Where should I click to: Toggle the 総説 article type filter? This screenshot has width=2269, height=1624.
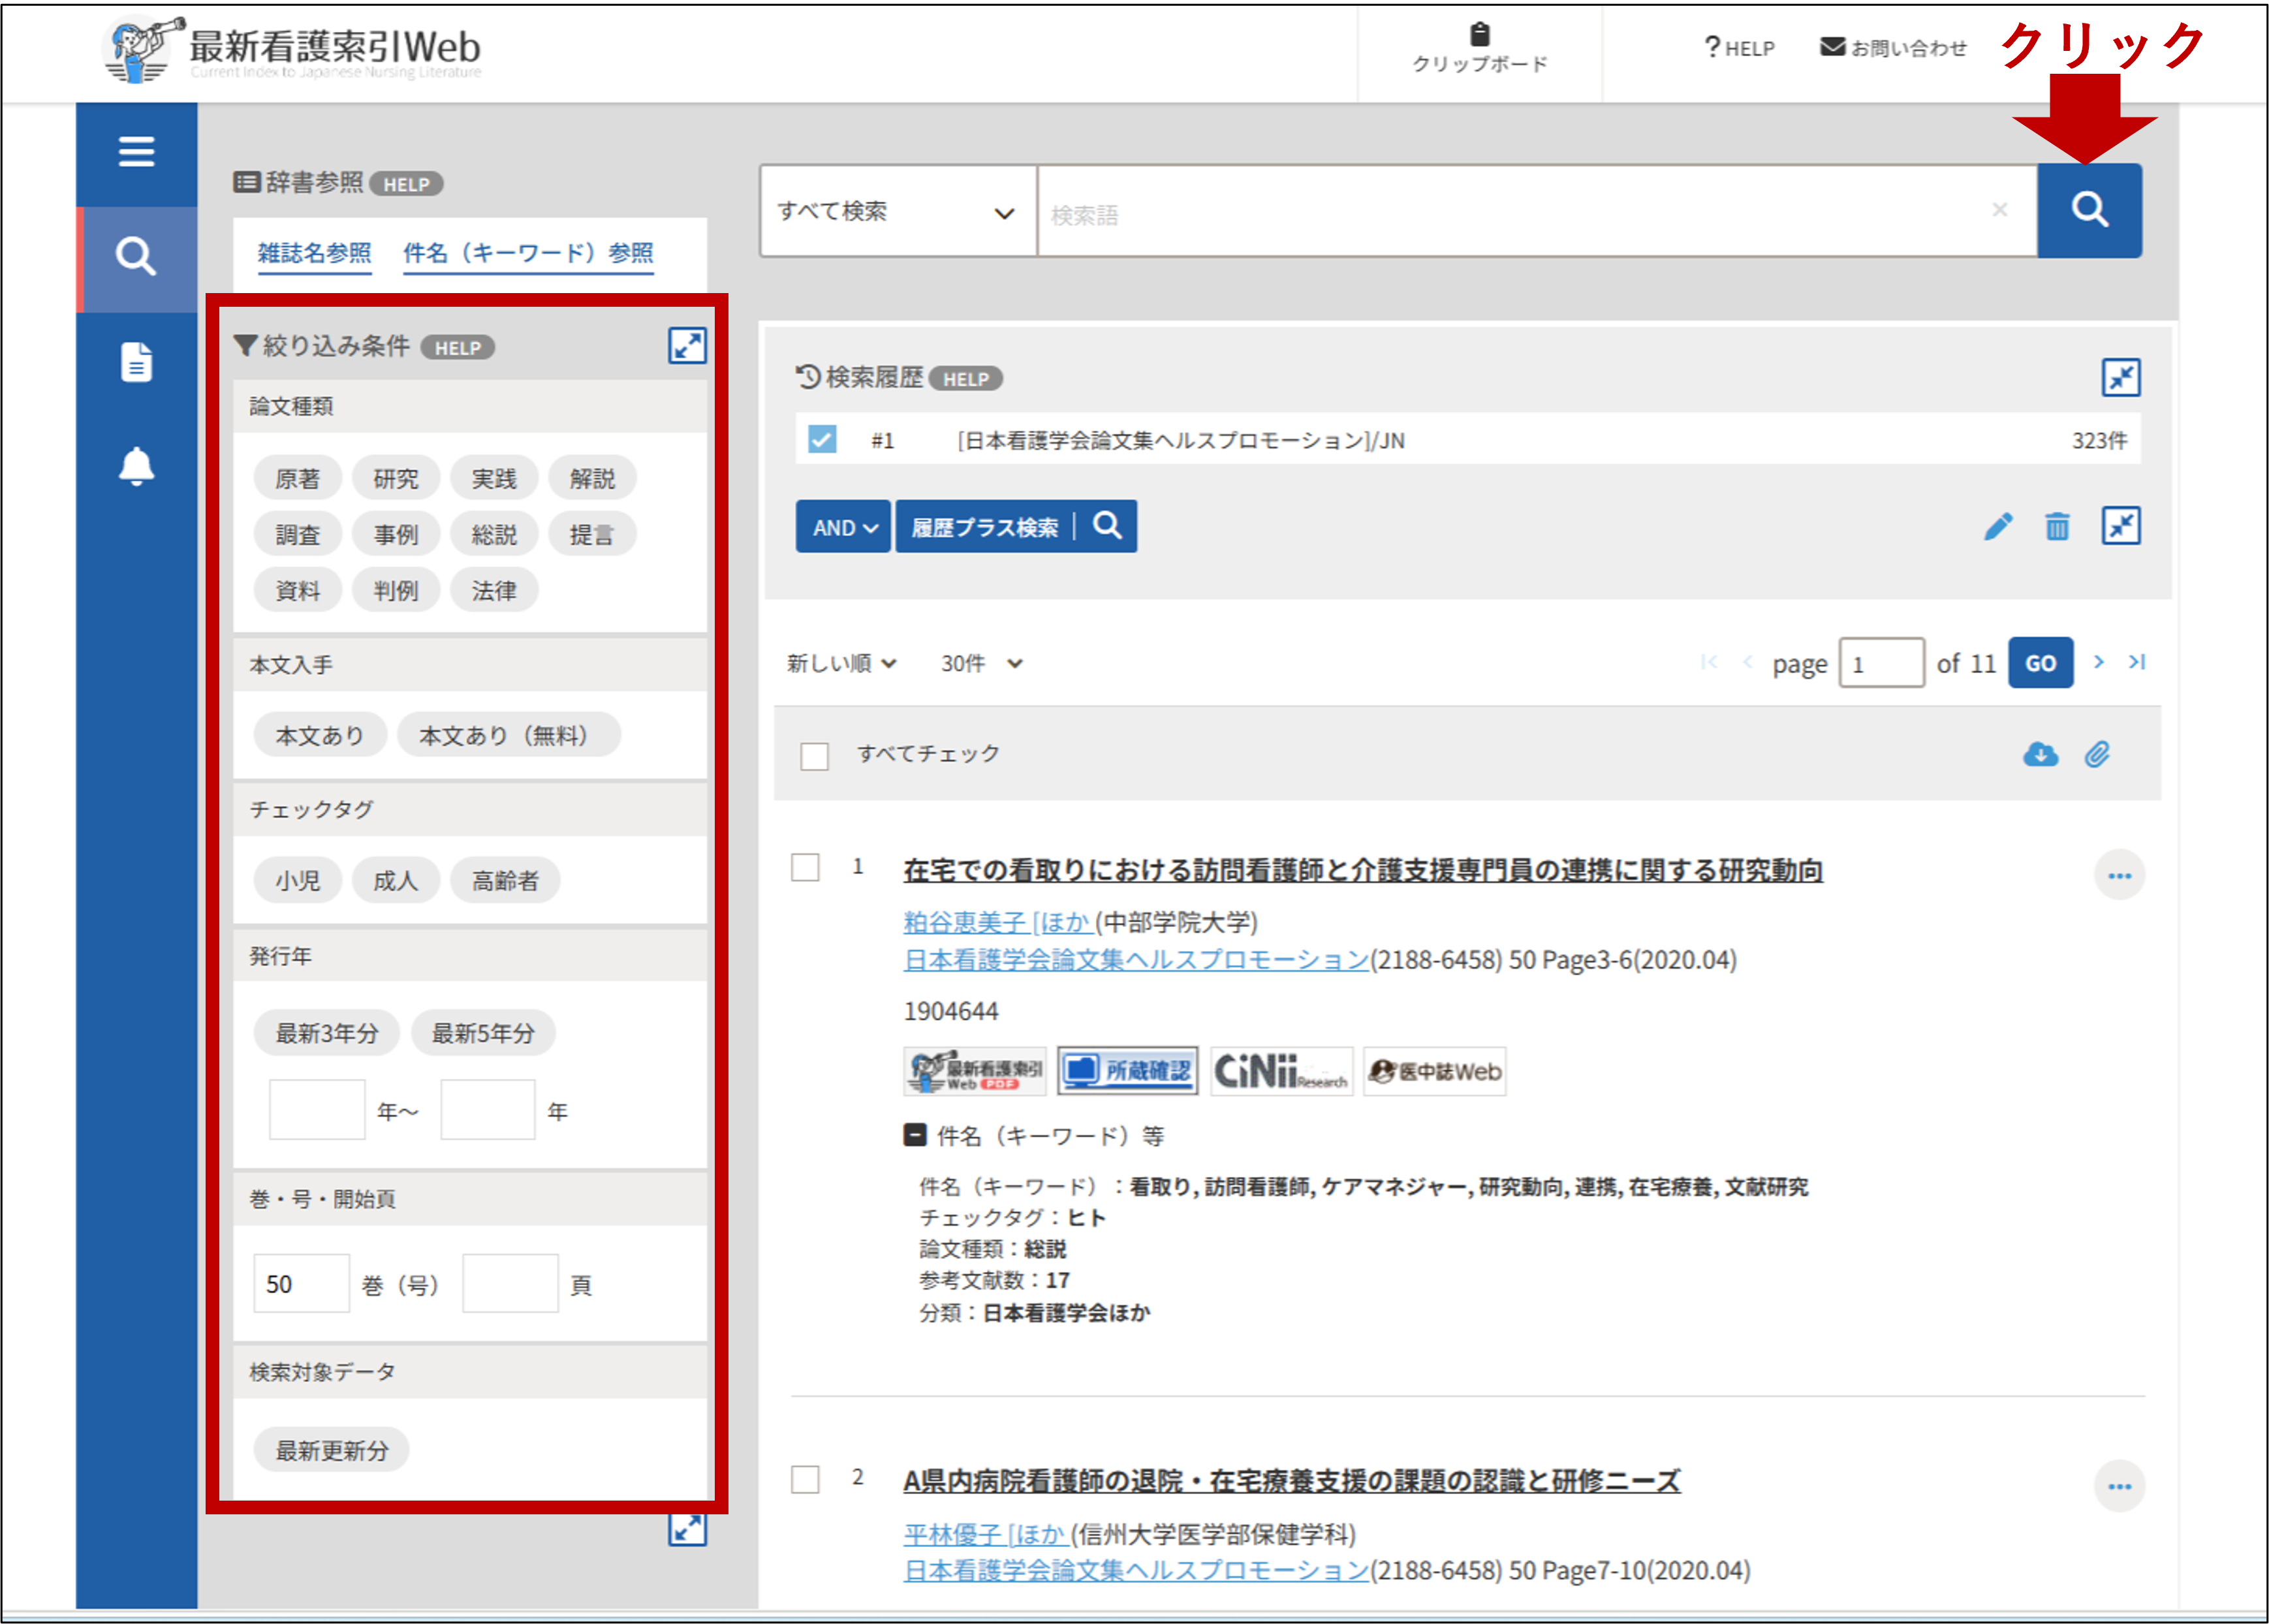[494, 535]
